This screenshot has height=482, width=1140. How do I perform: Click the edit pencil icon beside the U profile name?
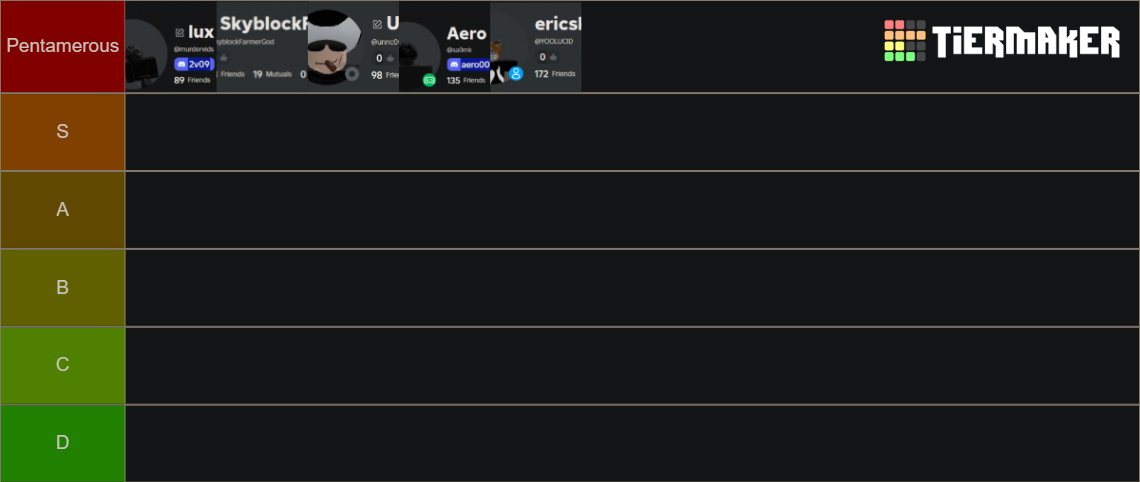coord(377,24)
